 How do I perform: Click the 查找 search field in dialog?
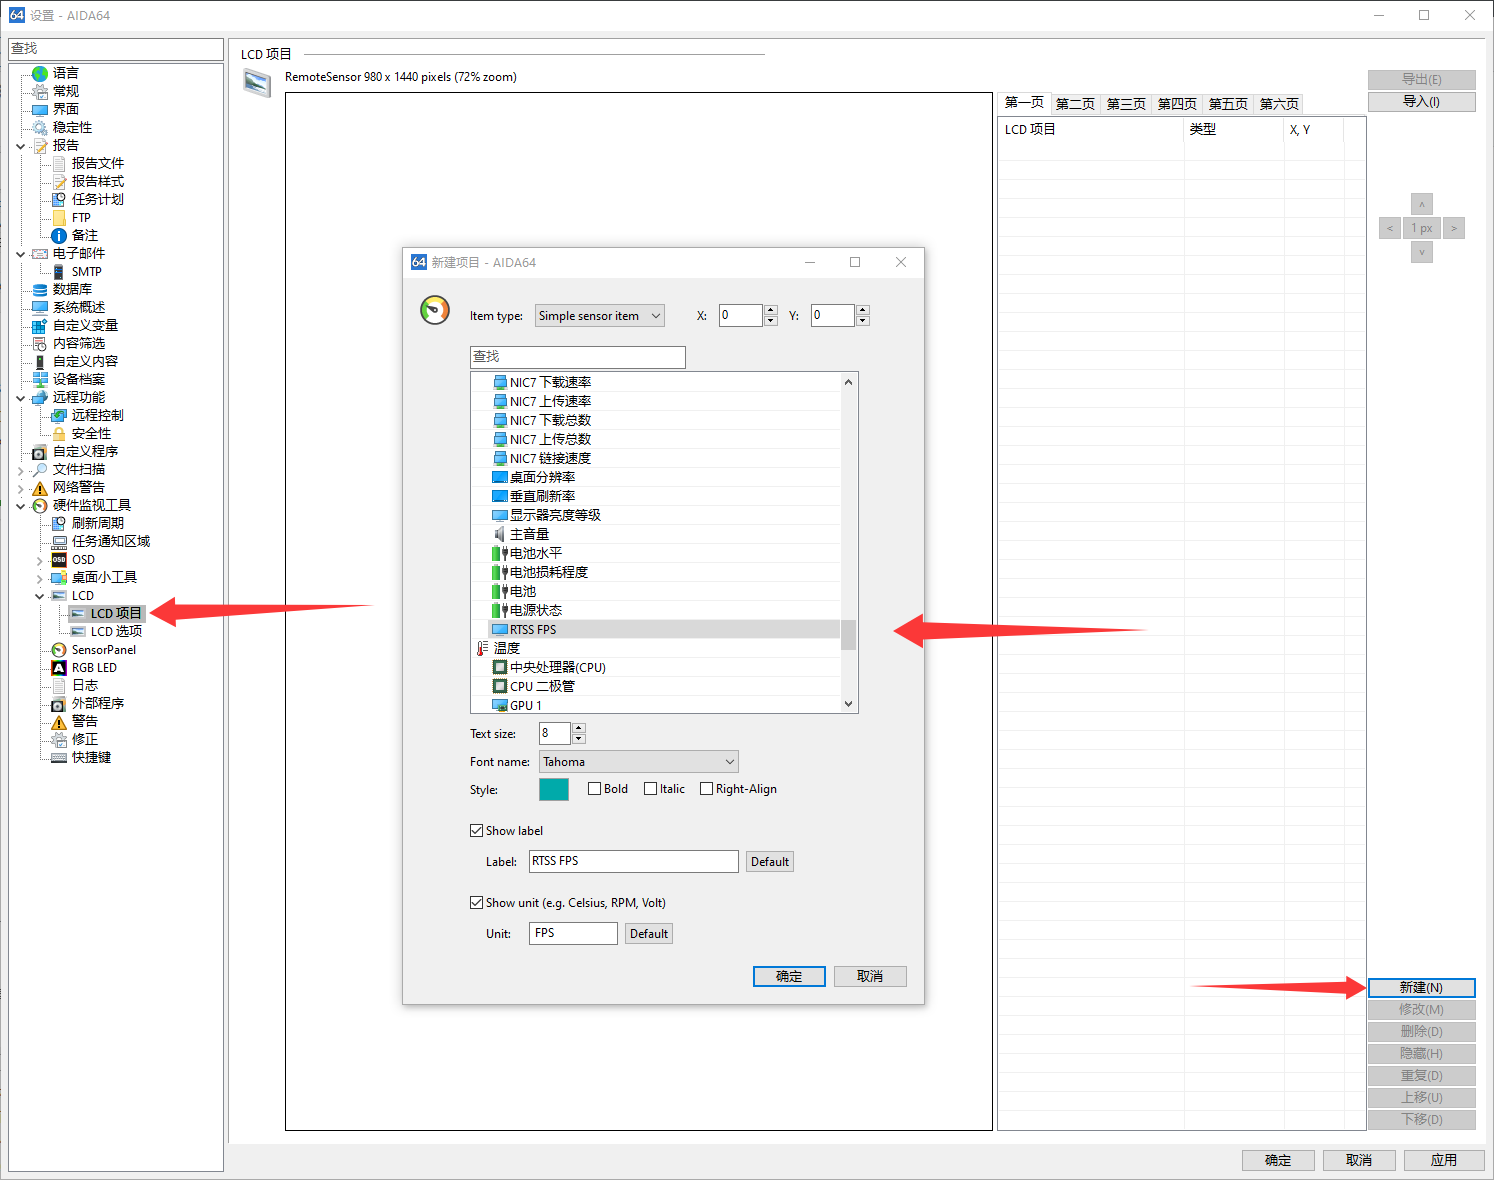577,357
